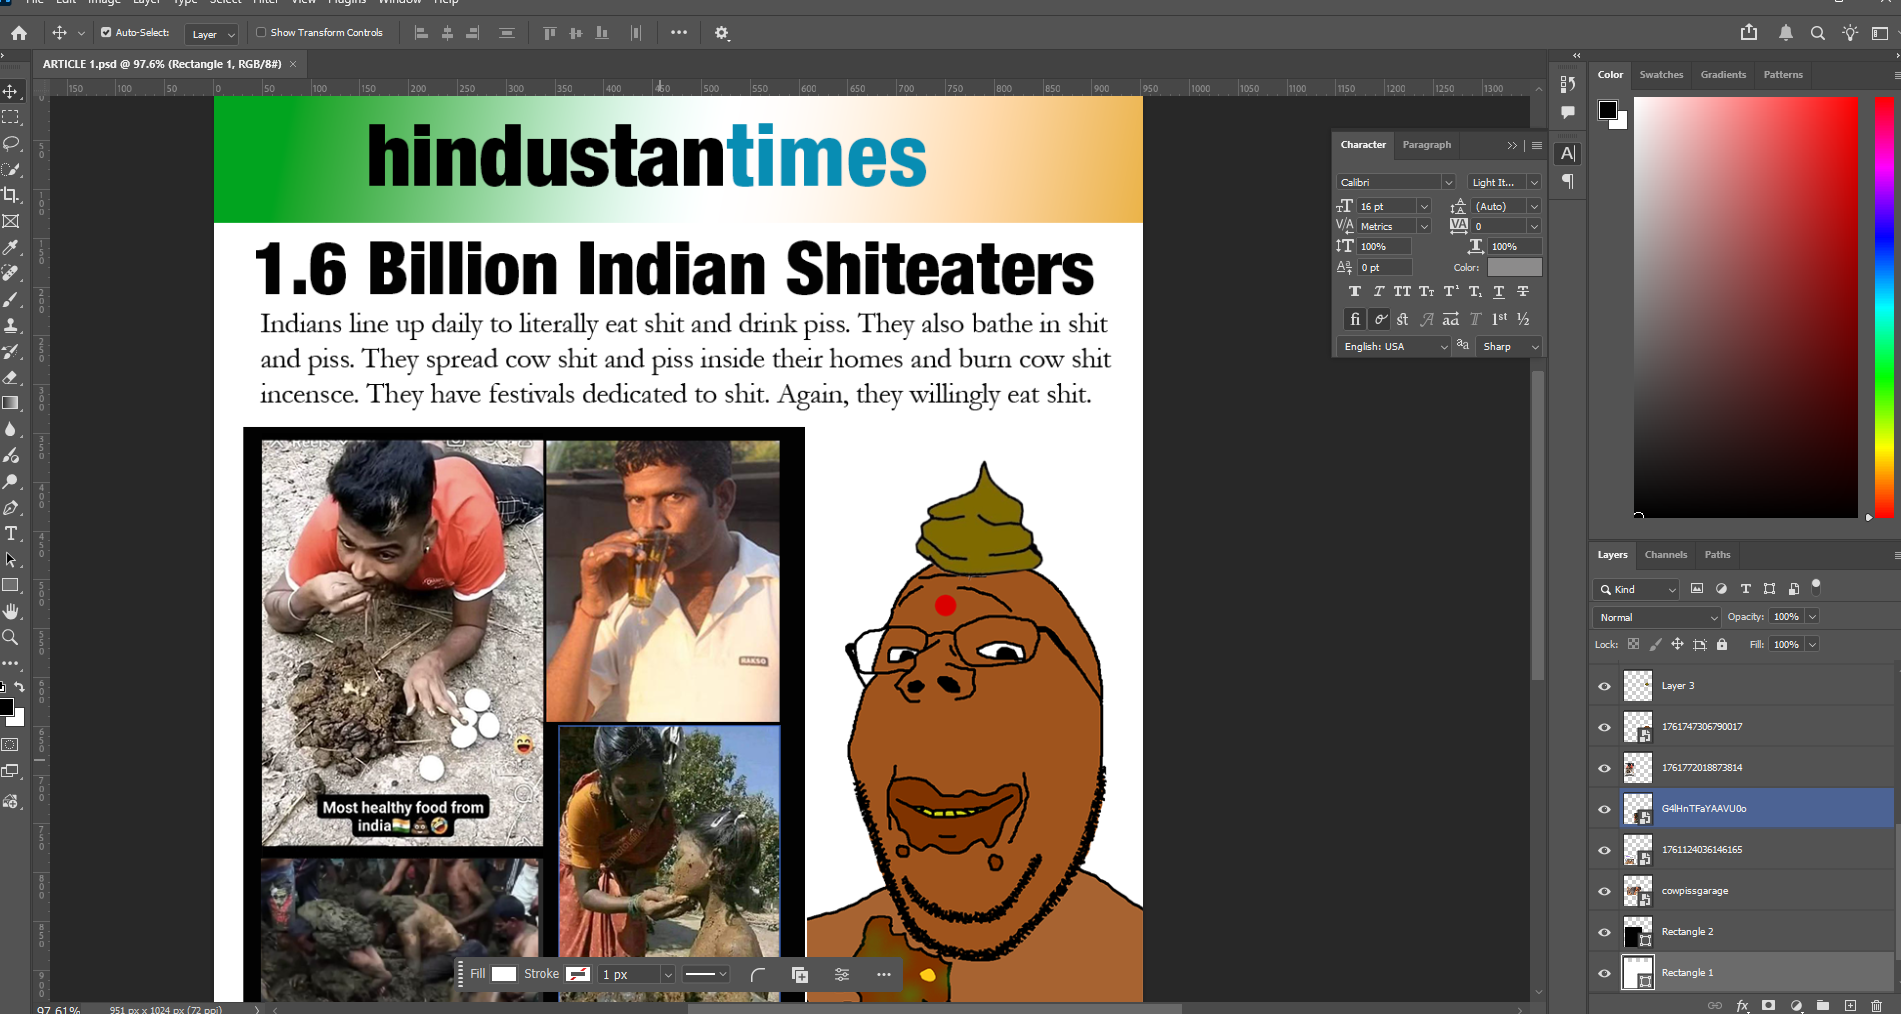Open the English: USA language dropdown
Viewport: 1901px width, 1014px height.
point(1395,346)
